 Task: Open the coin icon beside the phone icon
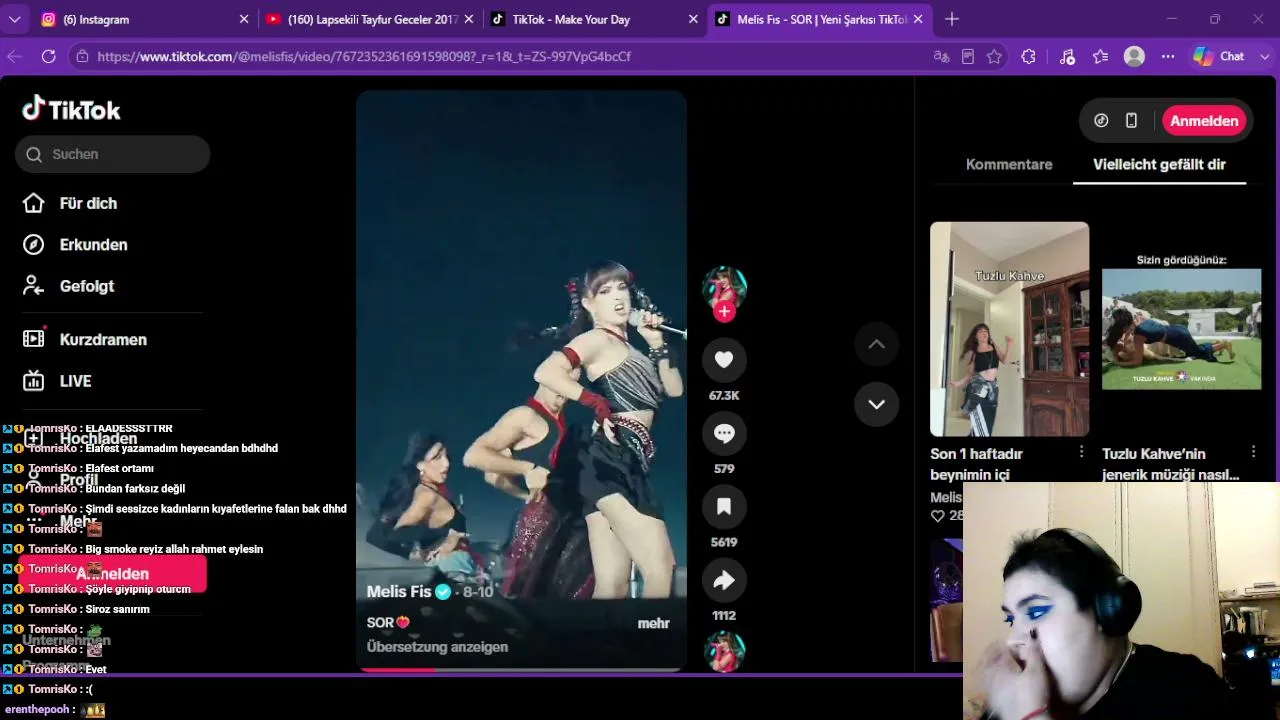coord(1101,121)
